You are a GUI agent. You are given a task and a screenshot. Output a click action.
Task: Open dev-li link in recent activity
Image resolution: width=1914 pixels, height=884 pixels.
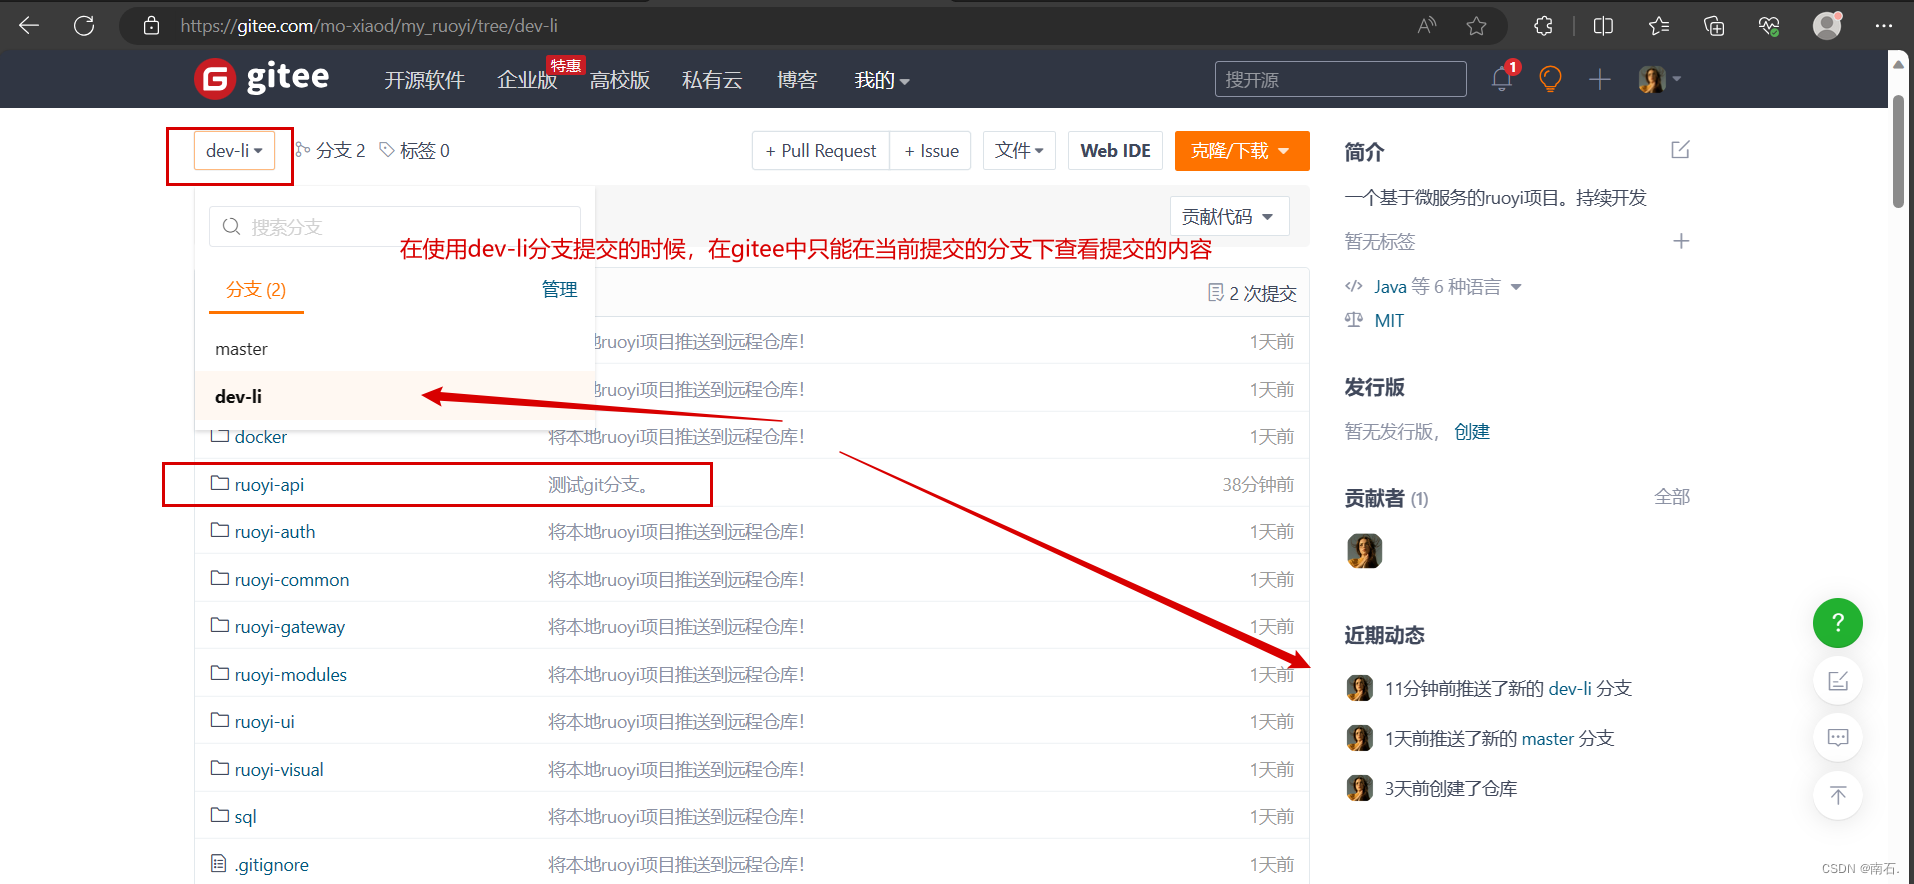1570,689
